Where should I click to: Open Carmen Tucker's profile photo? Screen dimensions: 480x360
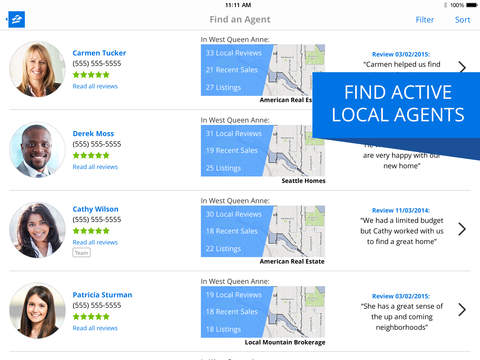point(37,69)
